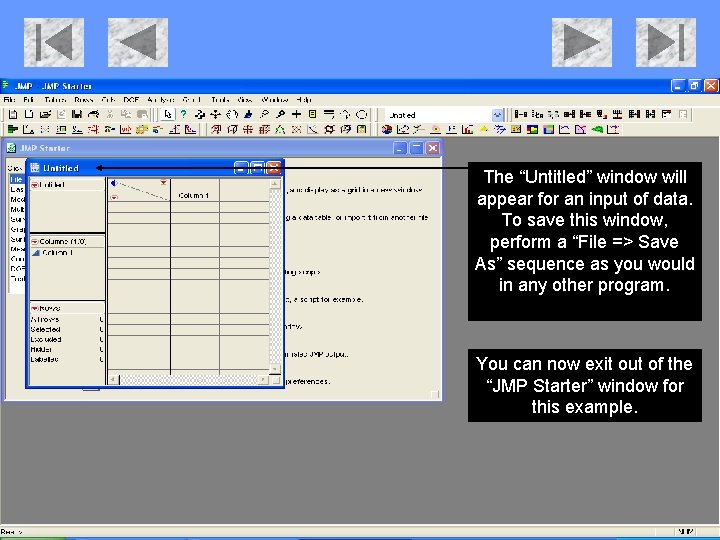Click the last icon in second toolbar row
Viewport: 720px width, 540px height.
[x=613, y=129]
